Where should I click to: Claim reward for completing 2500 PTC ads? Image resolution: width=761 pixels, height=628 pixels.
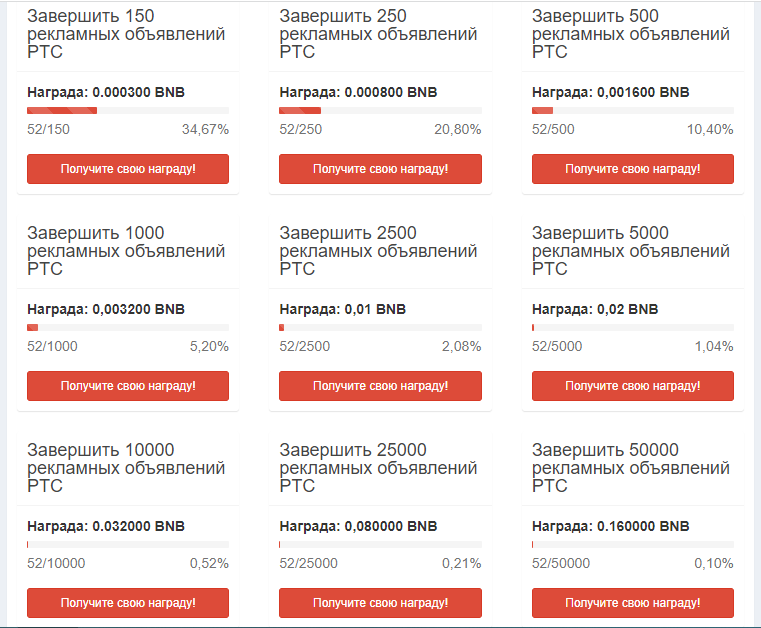(380, 386)
